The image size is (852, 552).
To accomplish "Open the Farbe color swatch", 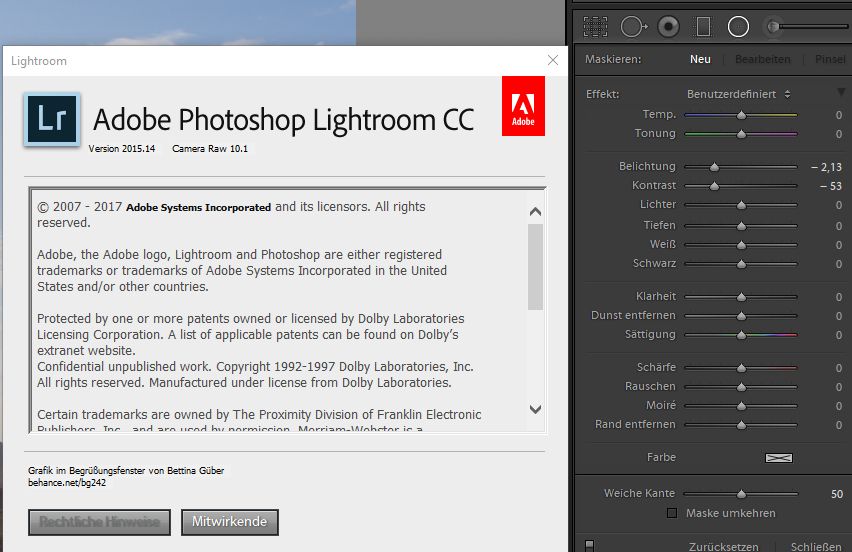I will coord(779,458).
